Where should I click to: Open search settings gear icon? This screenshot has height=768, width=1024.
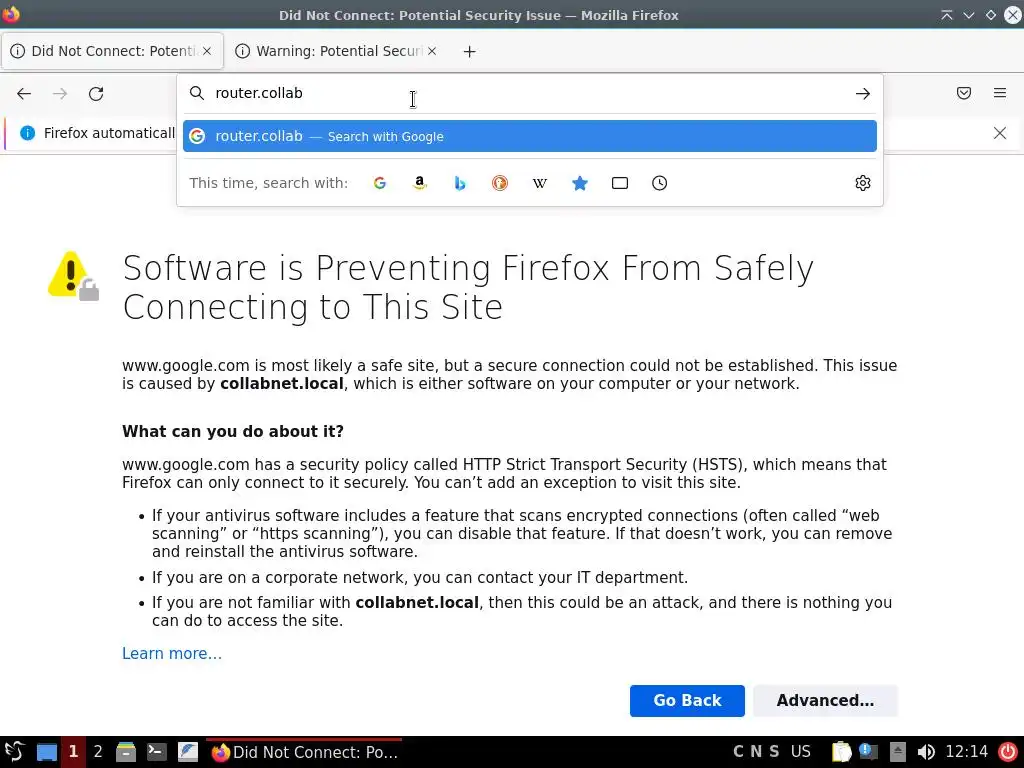tap(863, 184)
